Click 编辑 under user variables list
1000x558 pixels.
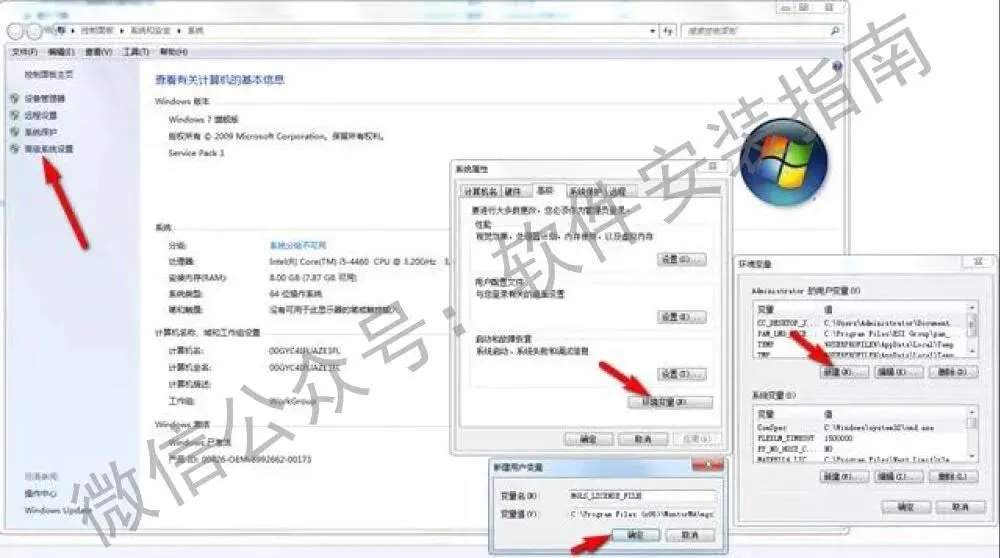point(899,372)
